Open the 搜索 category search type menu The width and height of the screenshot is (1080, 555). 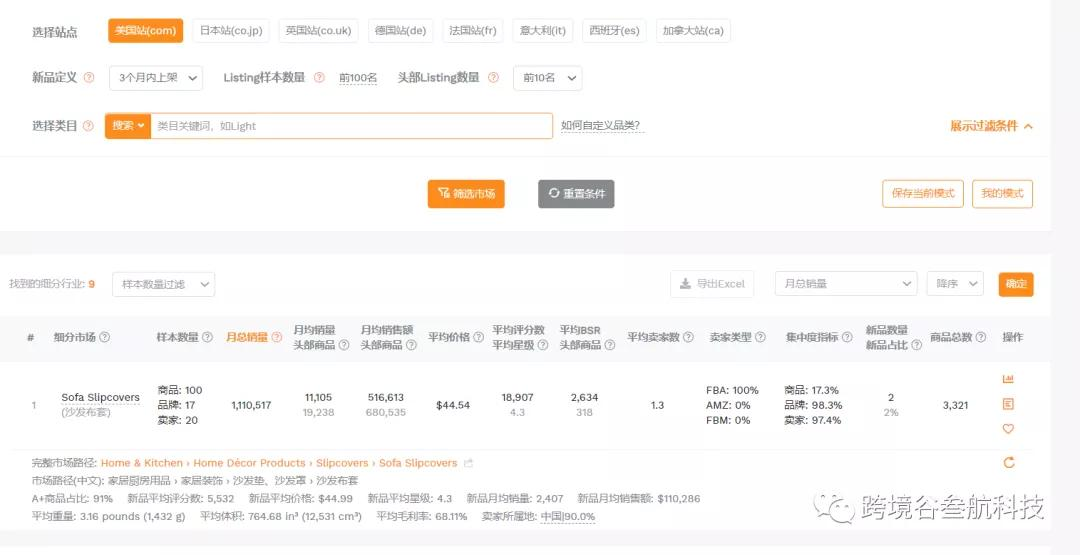click(128, 126)
